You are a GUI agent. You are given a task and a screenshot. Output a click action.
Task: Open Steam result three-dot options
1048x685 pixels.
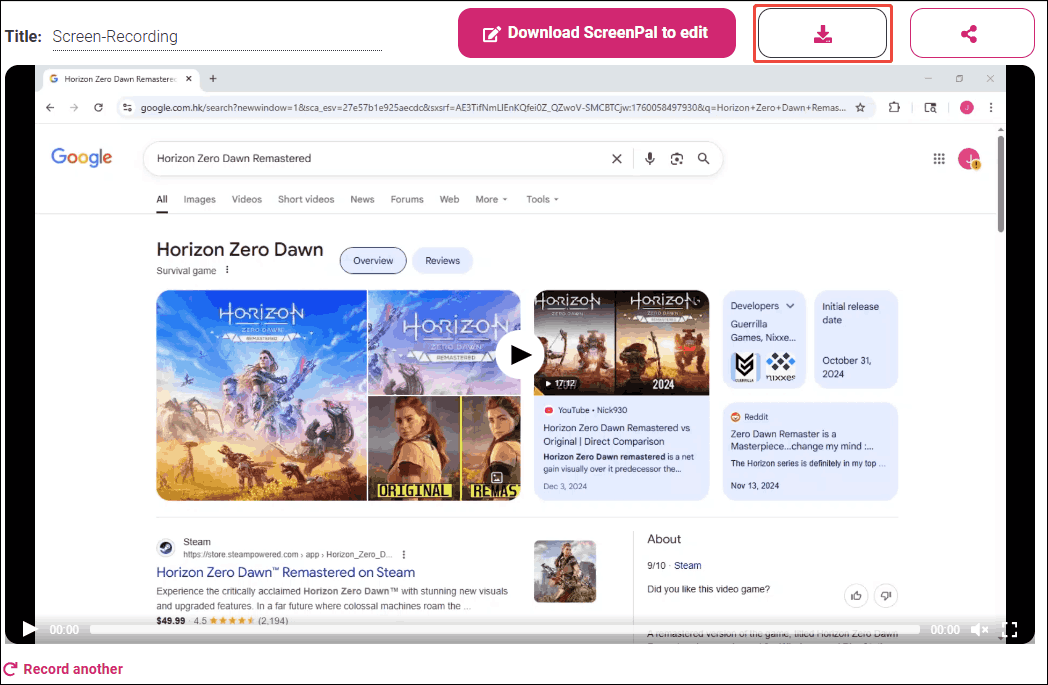(x=404, y=555)
